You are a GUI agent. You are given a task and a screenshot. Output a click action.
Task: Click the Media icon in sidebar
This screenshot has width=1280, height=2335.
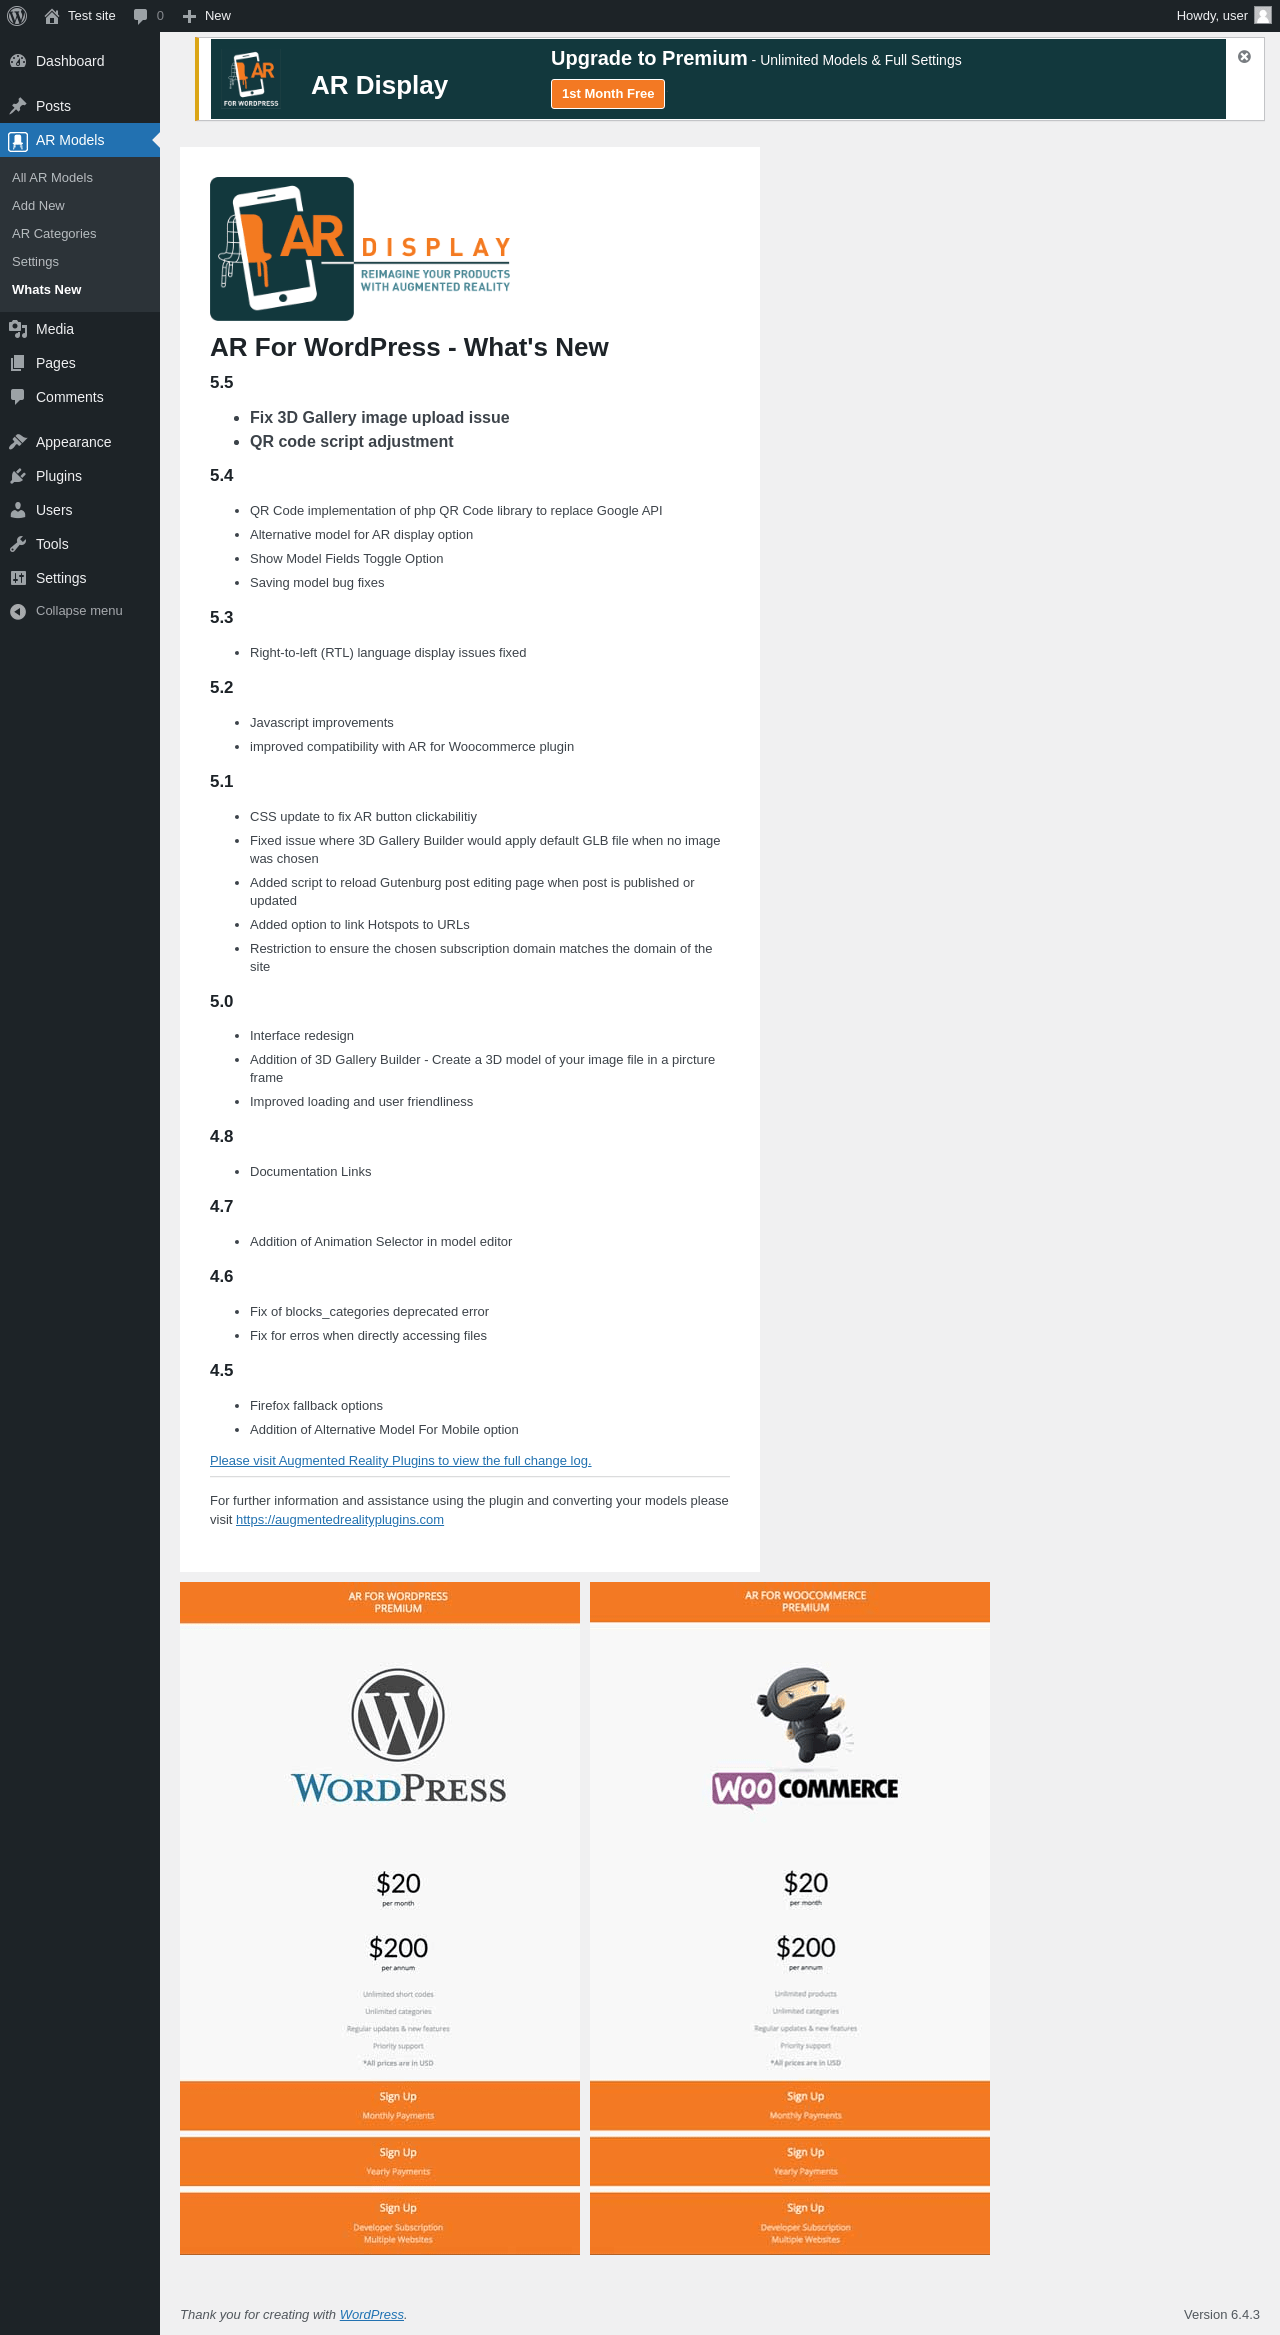18,329
